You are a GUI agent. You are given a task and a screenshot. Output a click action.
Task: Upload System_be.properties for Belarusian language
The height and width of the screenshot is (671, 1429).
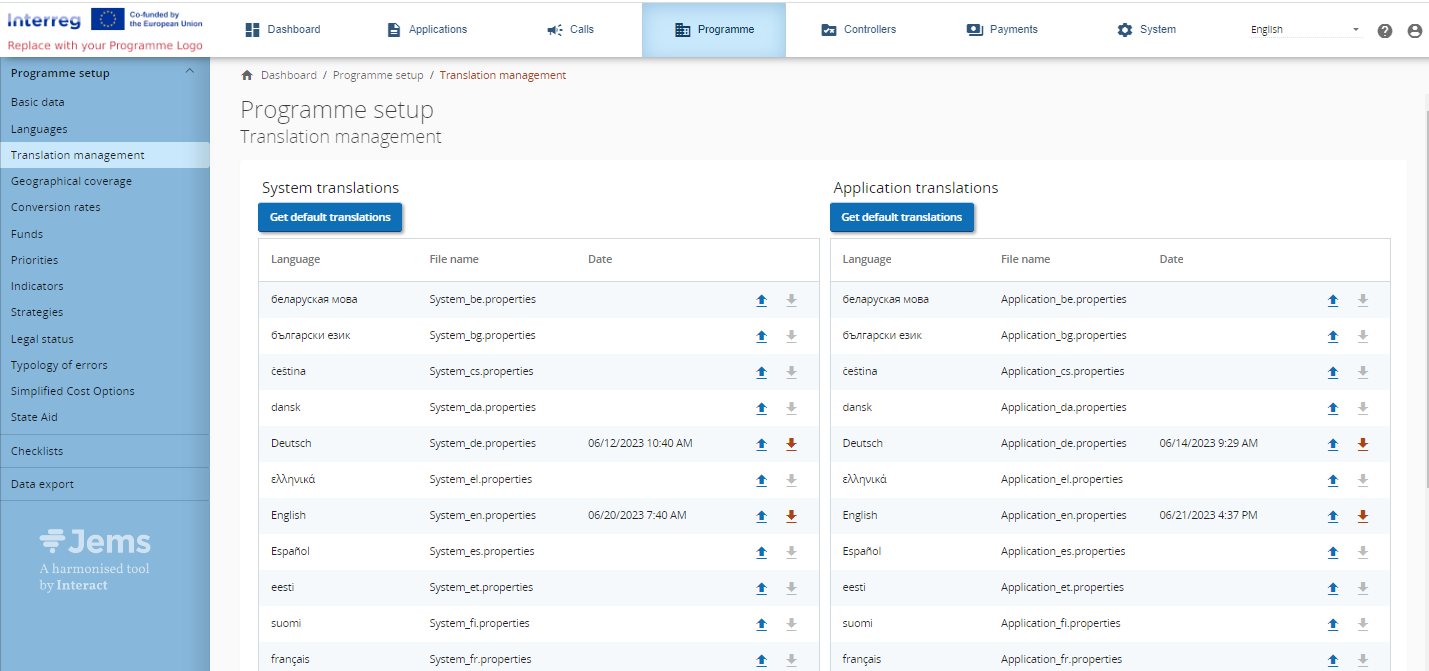(x=761, y=300)
